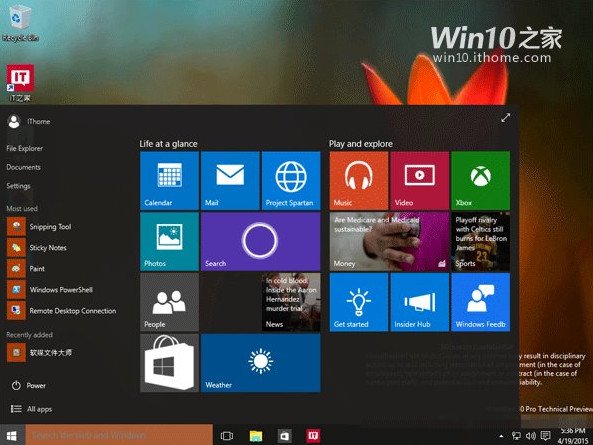Open File Explorer on taskbar
Image resolution: width=593 pixels, height=445 pixels.
click(x=256, y=436)
